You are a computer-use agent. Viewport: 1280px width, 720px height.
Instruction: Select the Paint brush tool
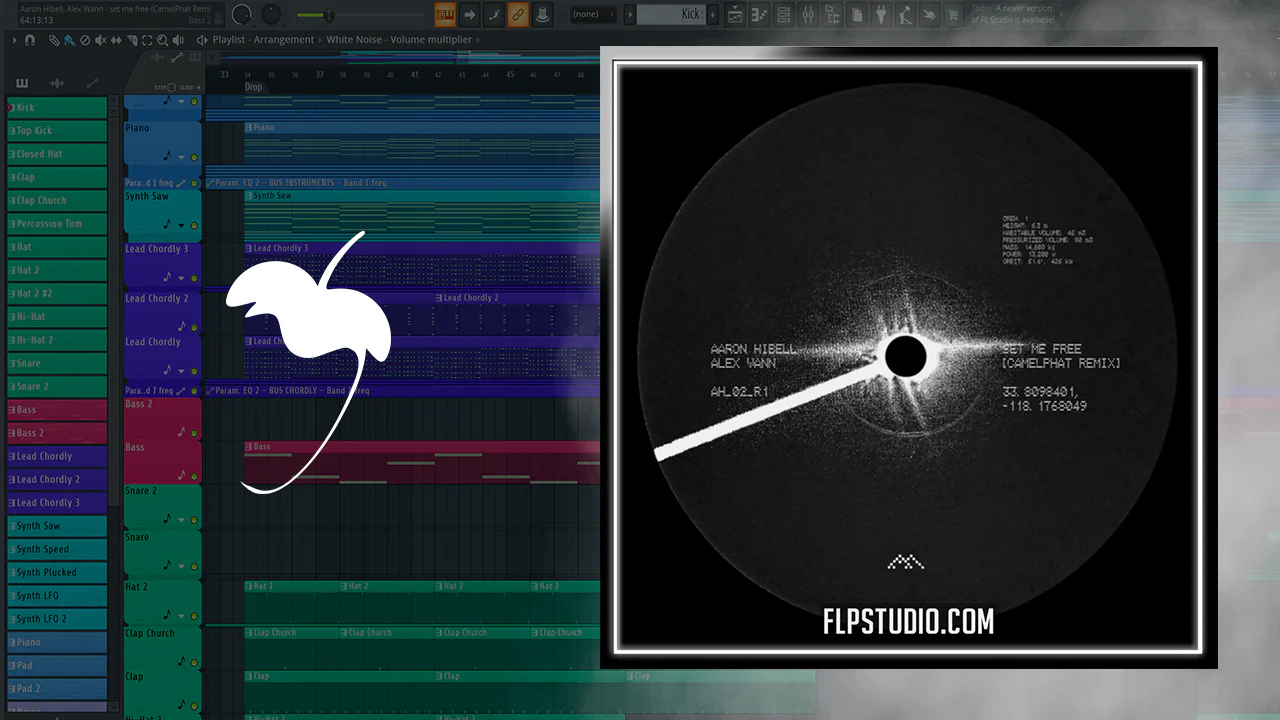tap(70, 40)
